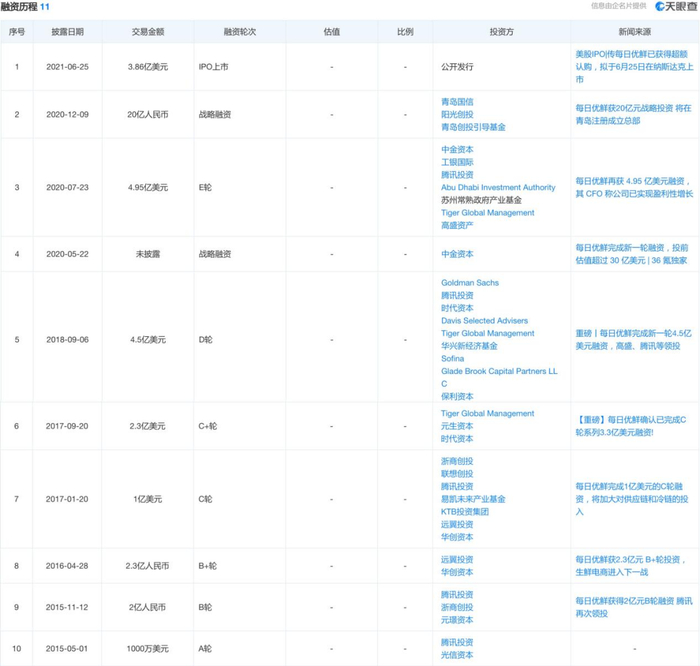The width and height of the screenshot is (700, 666).
Task: Open news link 每日优鲜获20亿元战略投资
Action: pos(633,114)
